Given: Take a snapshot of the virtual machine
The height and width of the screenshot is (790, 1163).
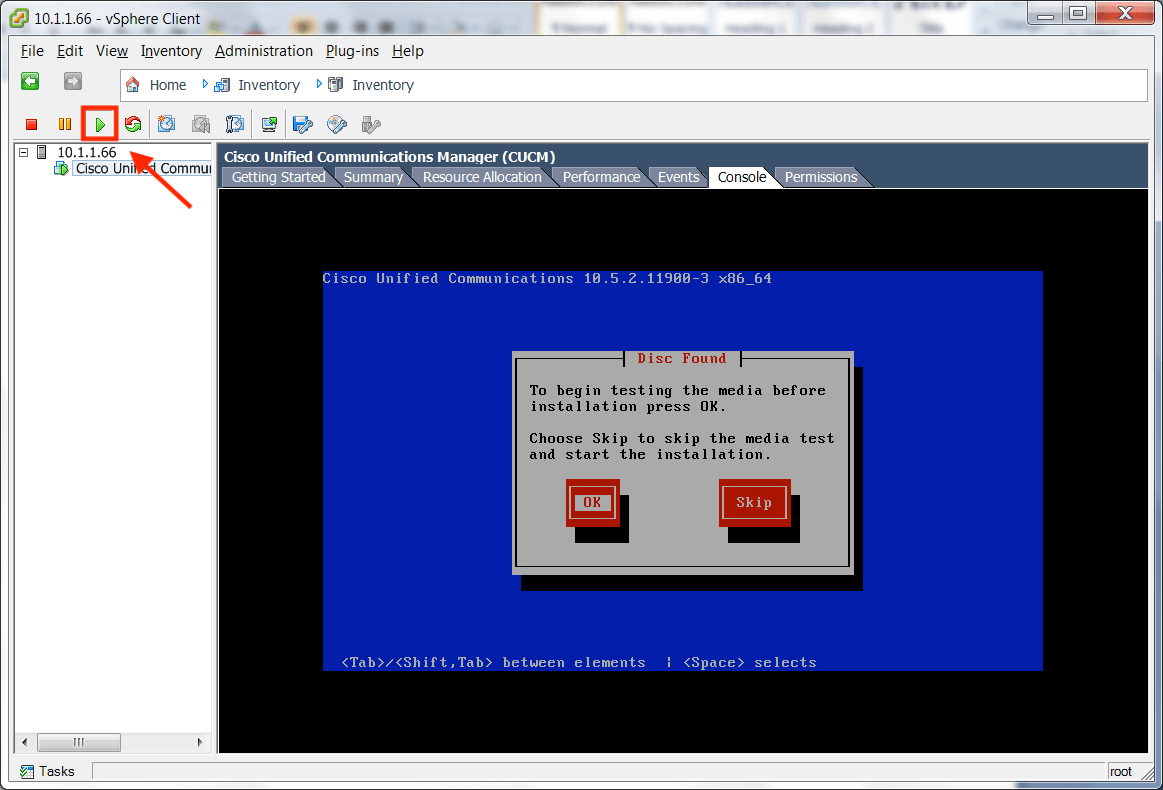Looking at the screenshot, I should [x=166, y=124].
